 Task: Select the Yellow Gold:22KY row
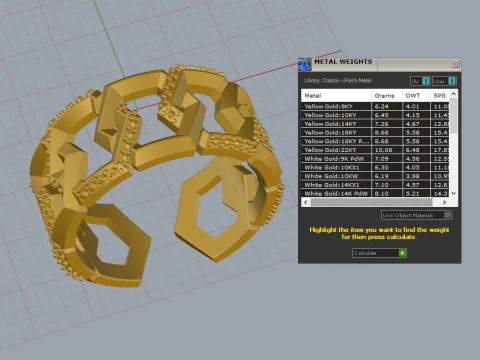point(376,150)
